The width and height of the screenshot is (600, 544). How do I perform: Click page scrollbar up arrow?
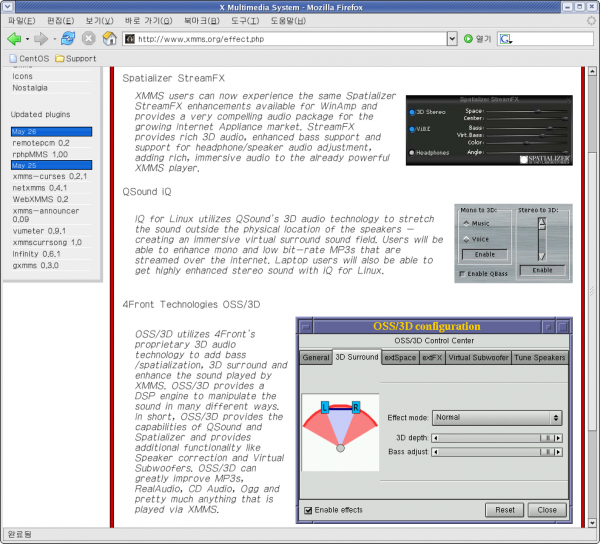click(592, 71)
